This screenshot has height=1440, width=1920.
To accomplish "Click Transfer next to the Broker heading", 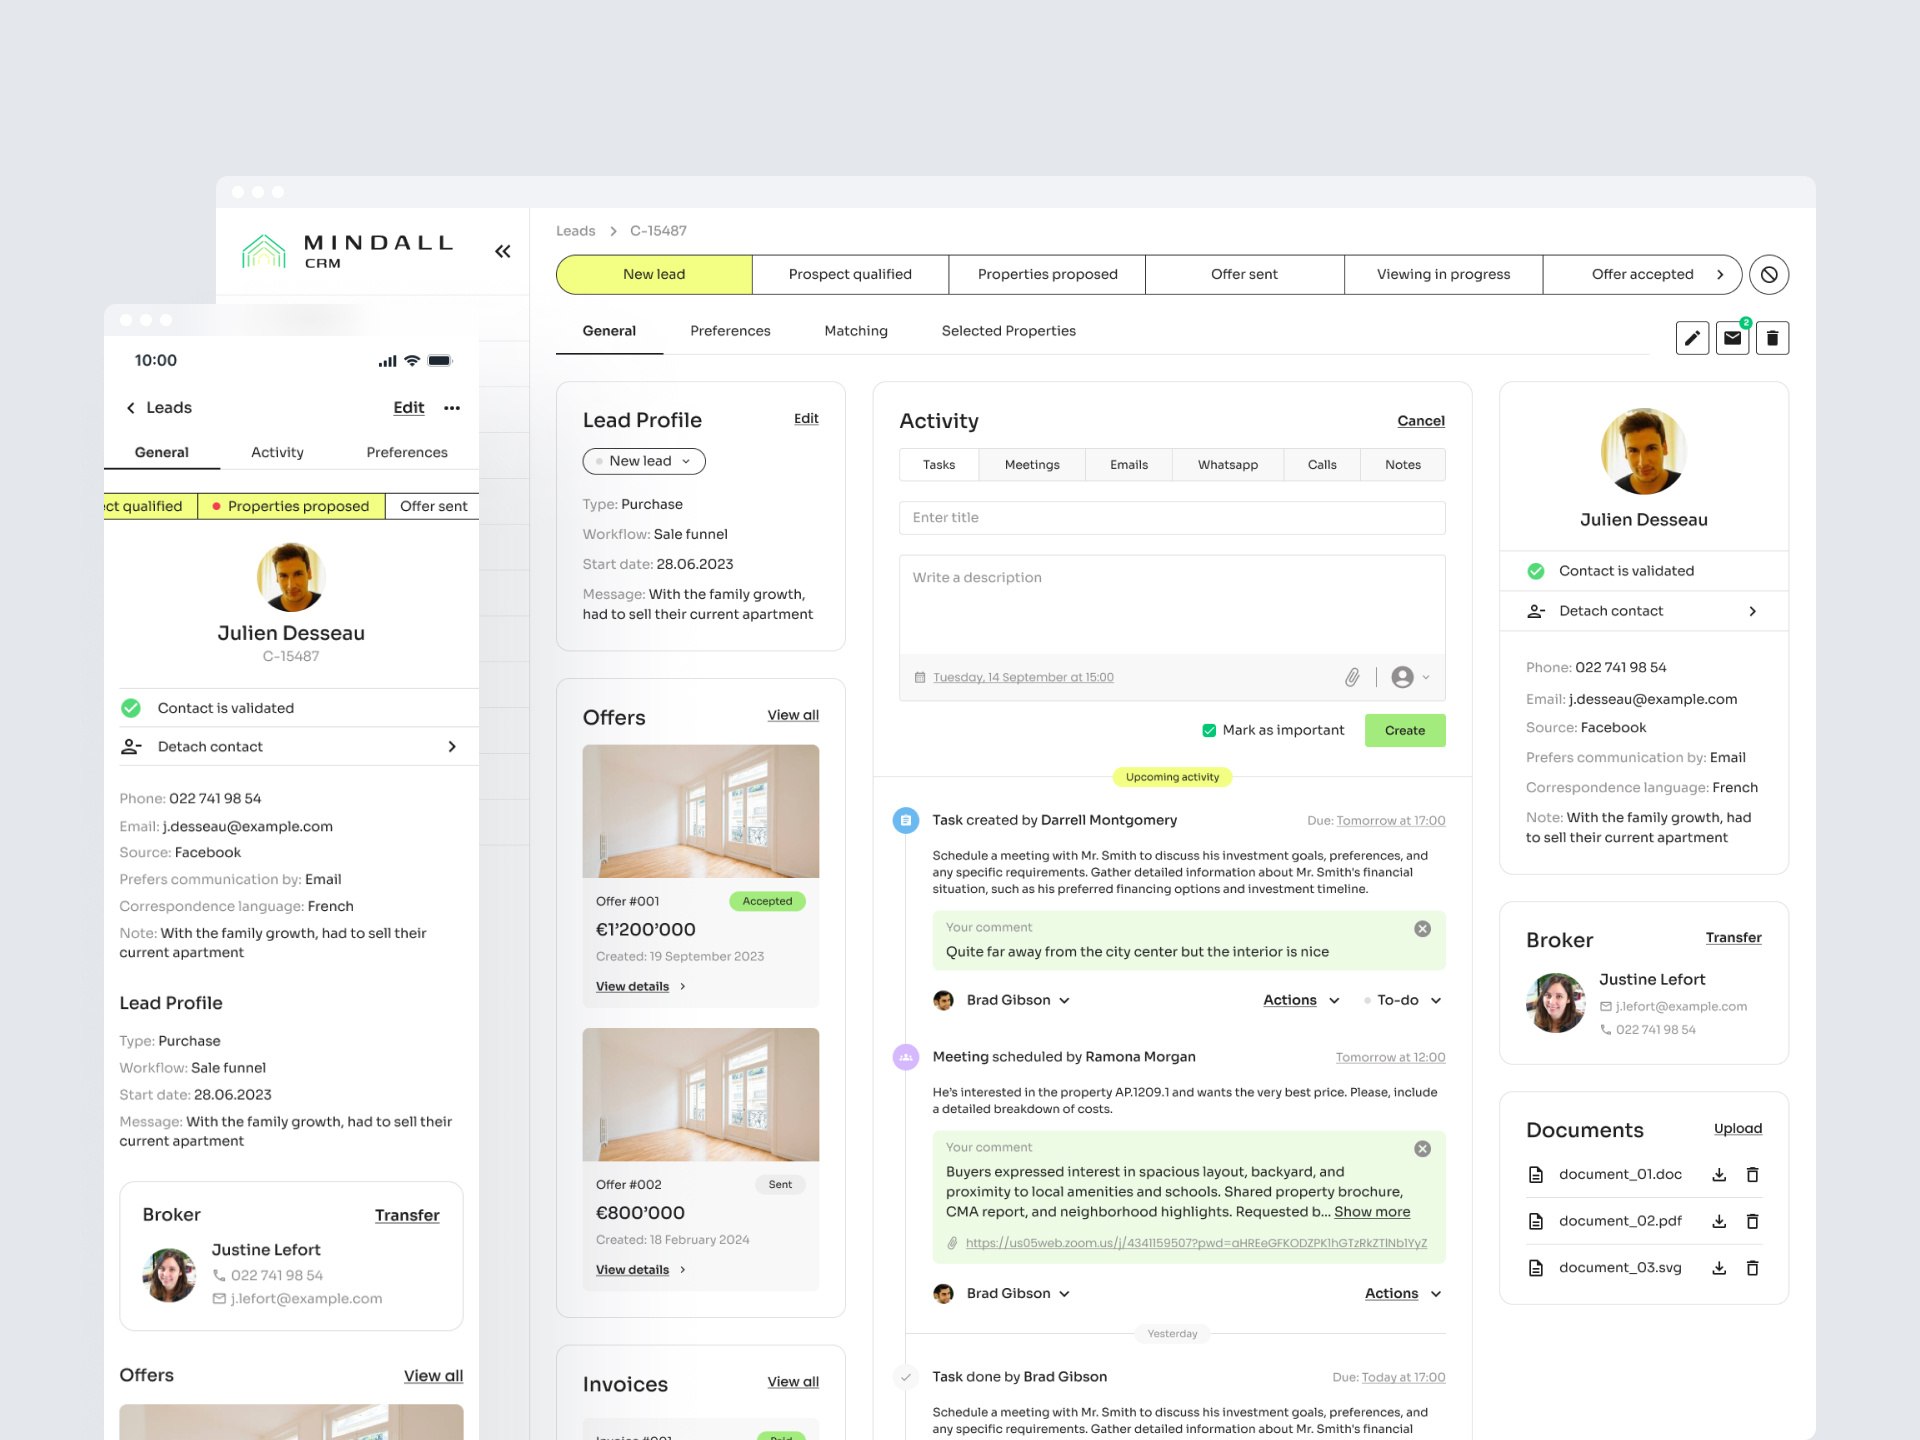I will (x=1734, y=938).
